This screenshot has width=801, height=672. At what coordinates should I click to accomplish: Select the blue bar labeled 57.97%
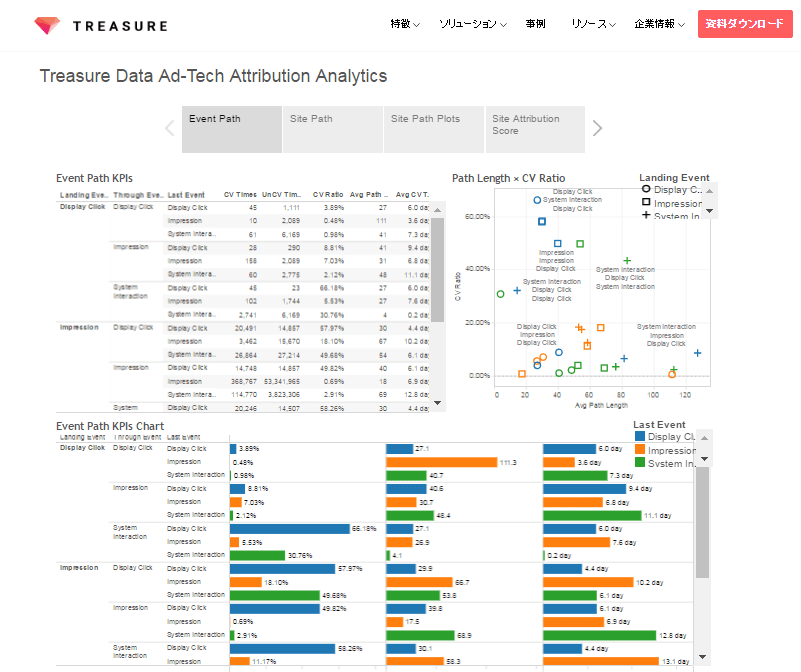[x=282, y=569]
